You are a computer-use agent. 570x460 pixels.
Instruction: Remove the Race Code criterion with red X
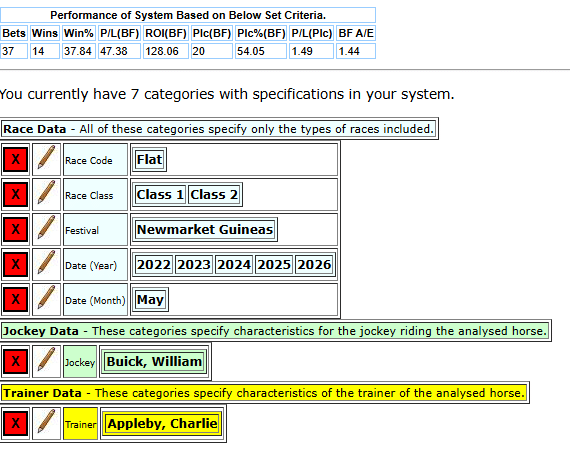point(15,159)
